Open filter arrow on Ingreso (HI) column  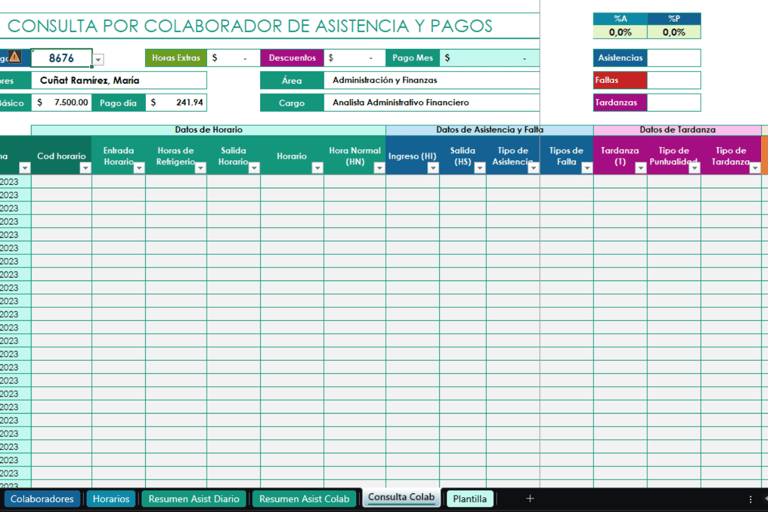pyautogui.click(x=433, y=168)
